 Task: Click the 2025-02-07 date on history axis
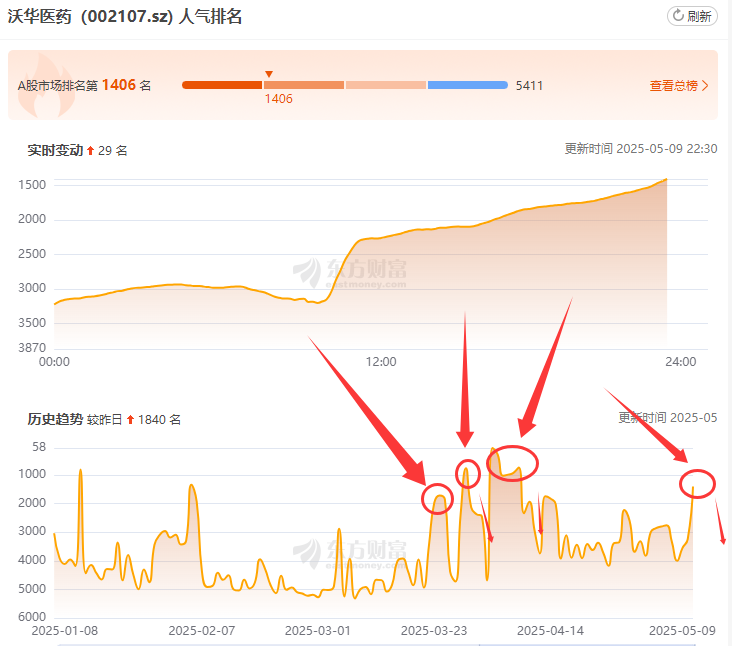[x=202, y=631]
